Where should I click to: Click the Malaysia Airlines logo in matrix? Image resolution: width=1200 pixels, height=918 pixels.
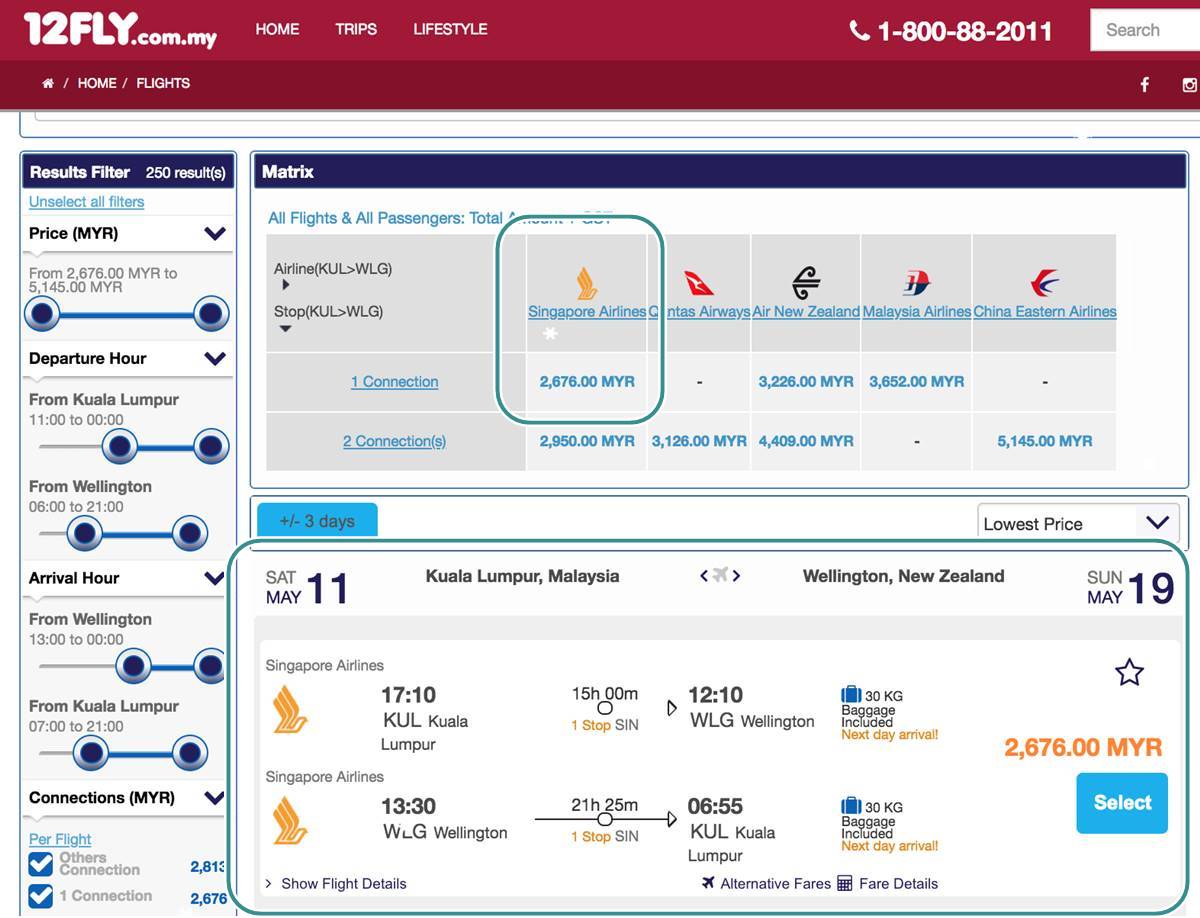point(917,283)
